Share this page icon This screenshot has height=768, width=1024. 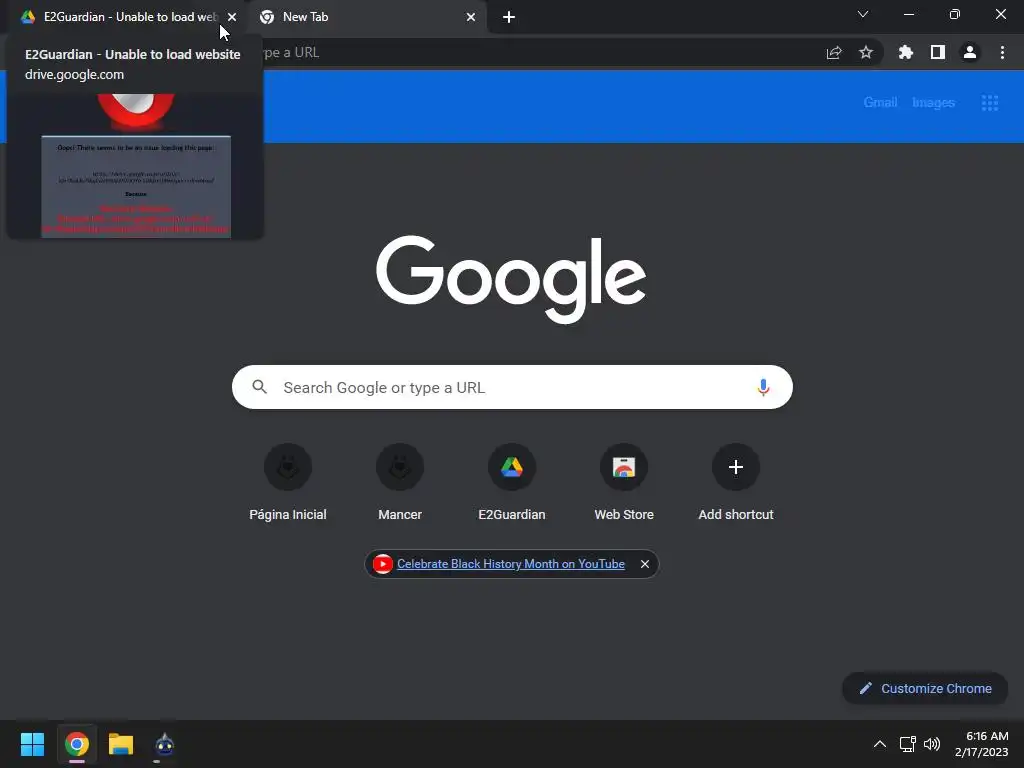(x=834, y=53)
